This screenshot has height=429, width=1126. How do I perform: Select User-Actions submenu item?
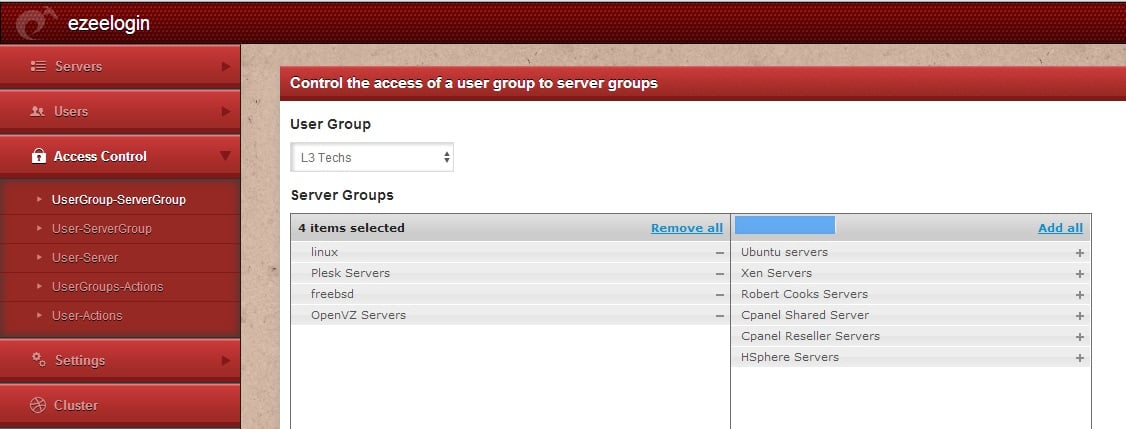coord(87,315)
